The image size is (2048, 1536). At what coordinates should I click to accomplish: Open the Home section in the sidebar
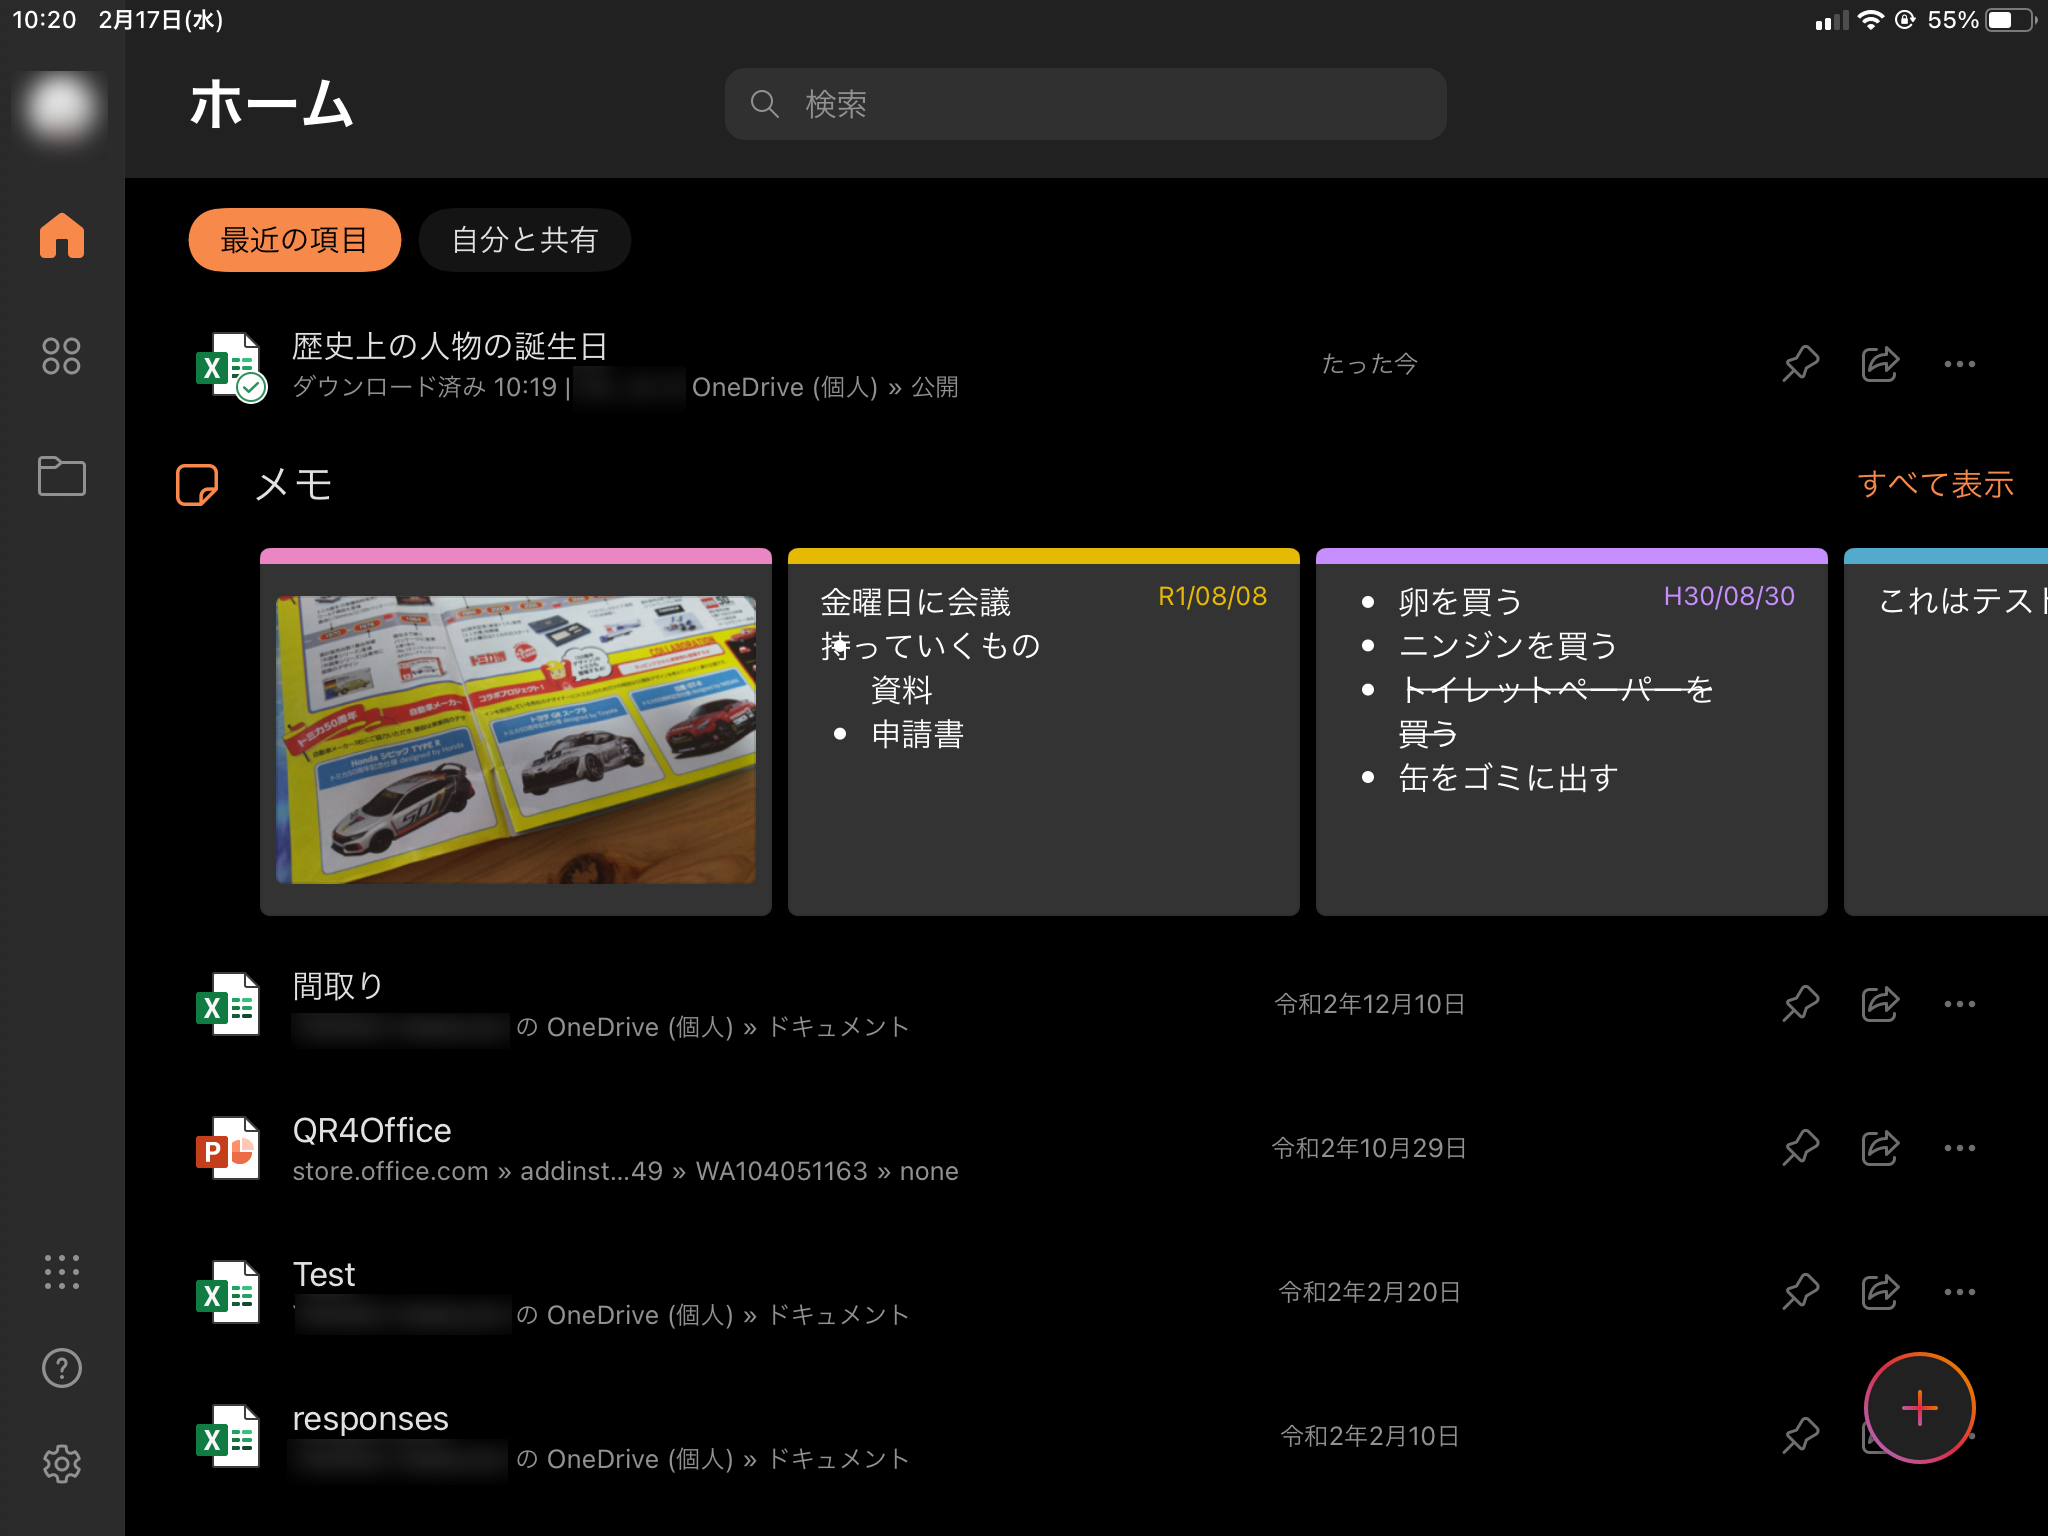point(62,236)
